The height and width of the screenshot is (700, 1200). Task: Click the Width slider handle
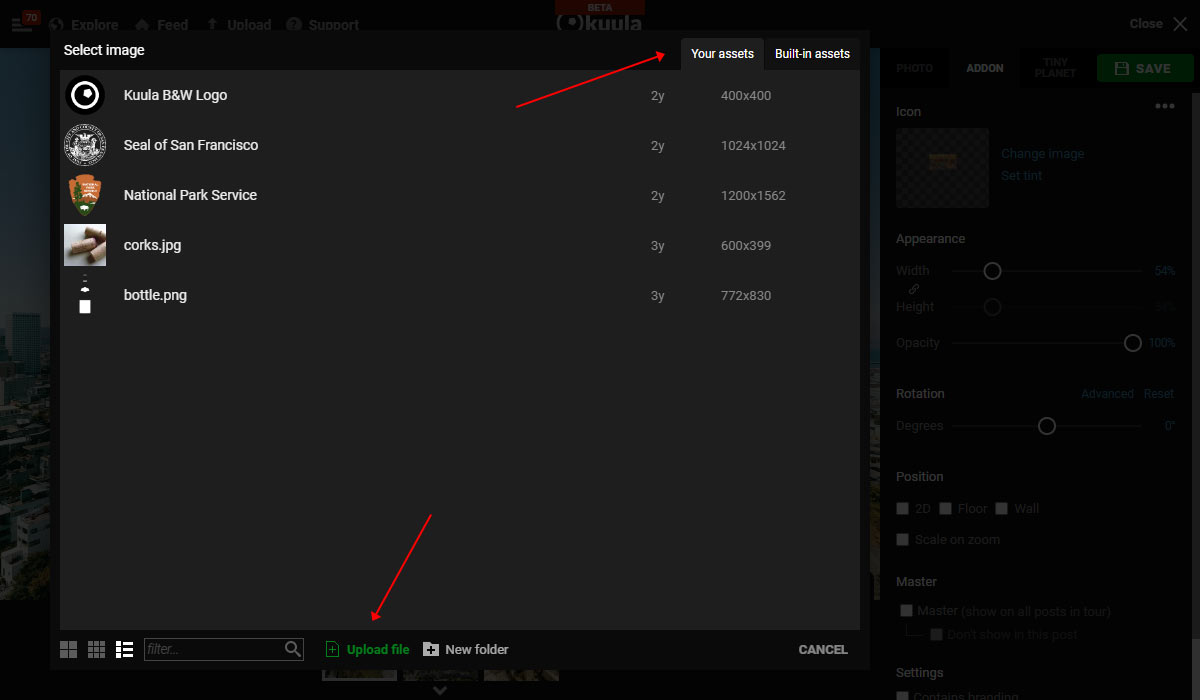click(x=992, y=271)
